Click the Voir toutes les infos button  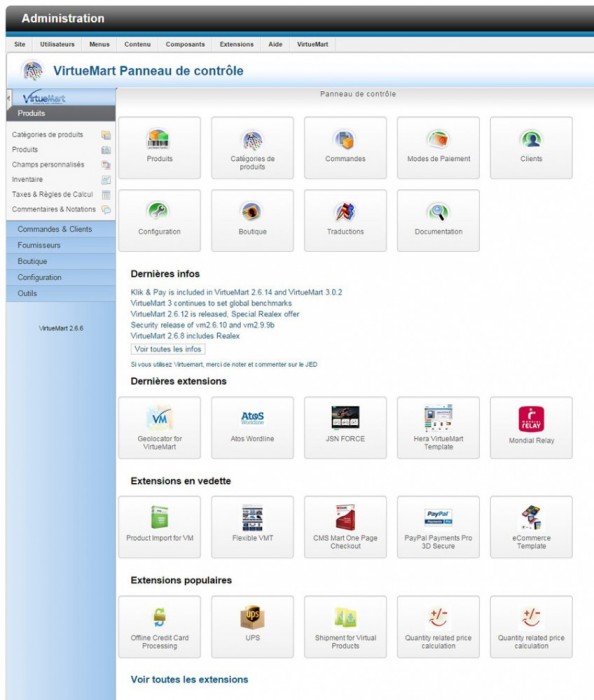click(168, 349)
